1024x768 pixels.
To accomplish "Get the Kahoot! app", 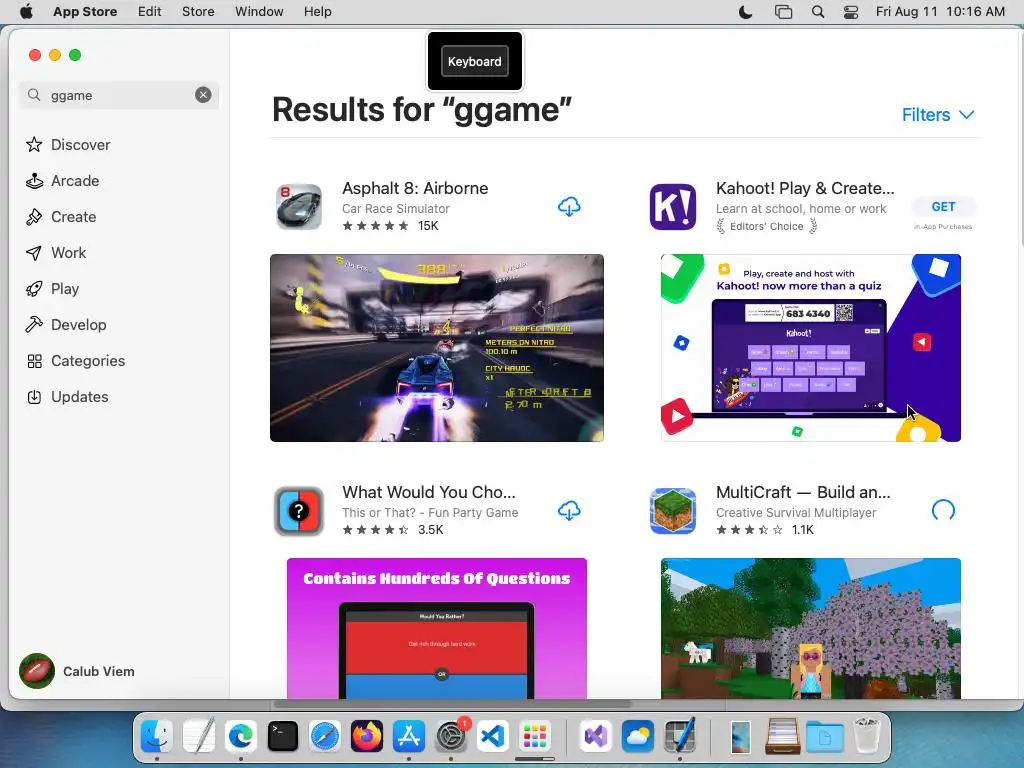I will coord(943,206).
